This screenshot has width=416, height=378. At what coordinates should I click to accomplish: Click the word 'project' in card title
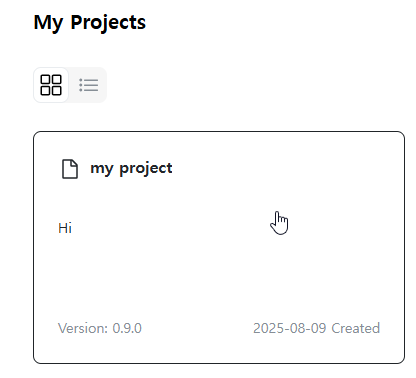(x=146, y=169)
